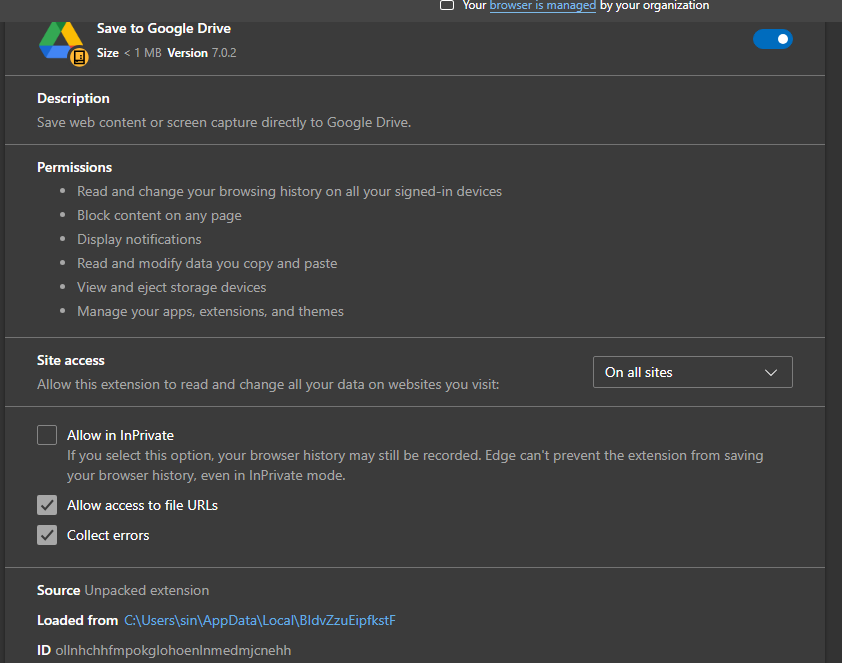The image size is (842, 663).
Task: Click the Version 7.0.2 label
Action: [201, 52]
